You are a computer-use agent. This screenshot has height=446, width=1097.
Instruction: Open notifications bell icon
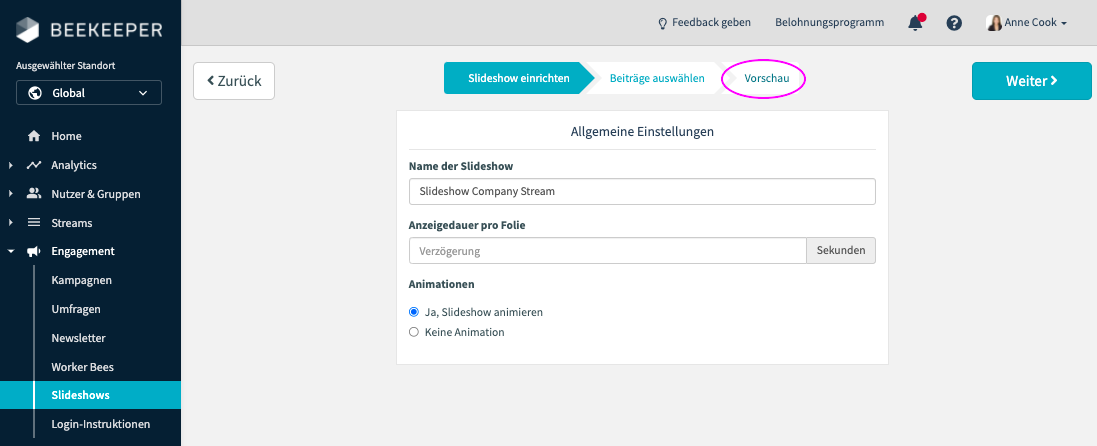(x=914, y=23)
